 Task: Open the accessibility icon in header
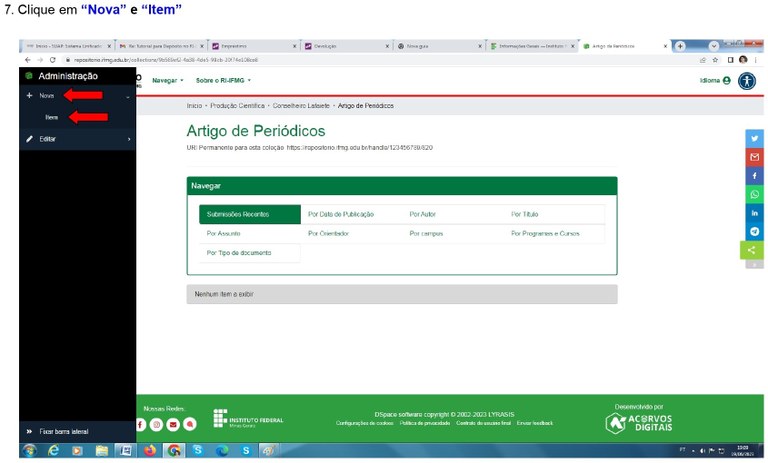pos(746,80)
